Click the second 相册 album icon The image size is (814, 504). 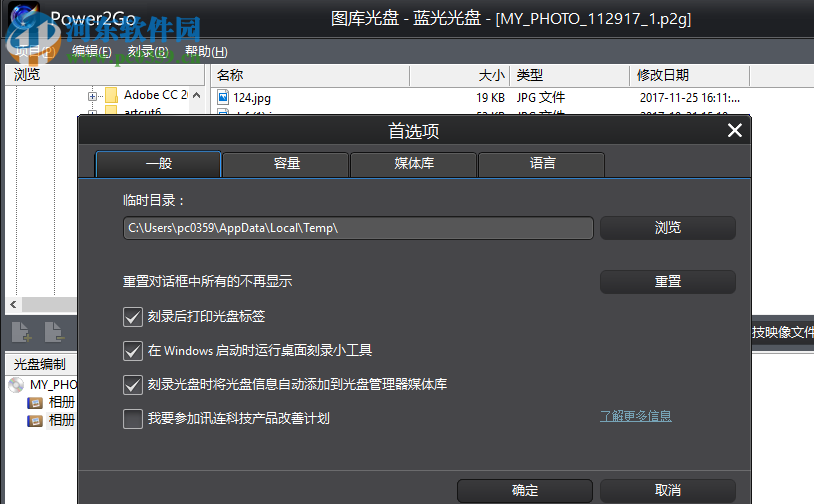coord(35,420)
